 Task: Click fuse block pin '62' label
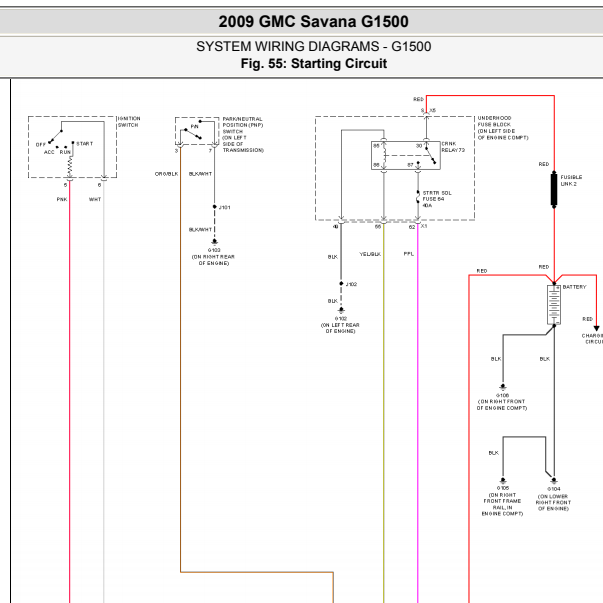[412, 227]
